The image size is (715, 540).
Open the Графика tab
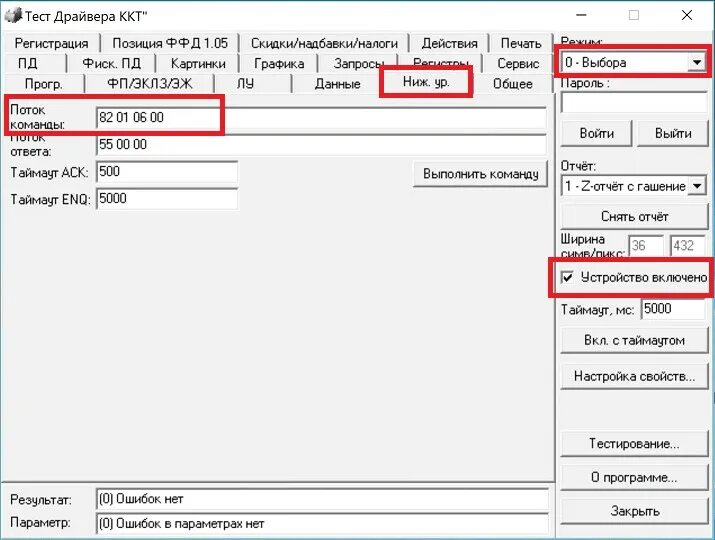279,63
